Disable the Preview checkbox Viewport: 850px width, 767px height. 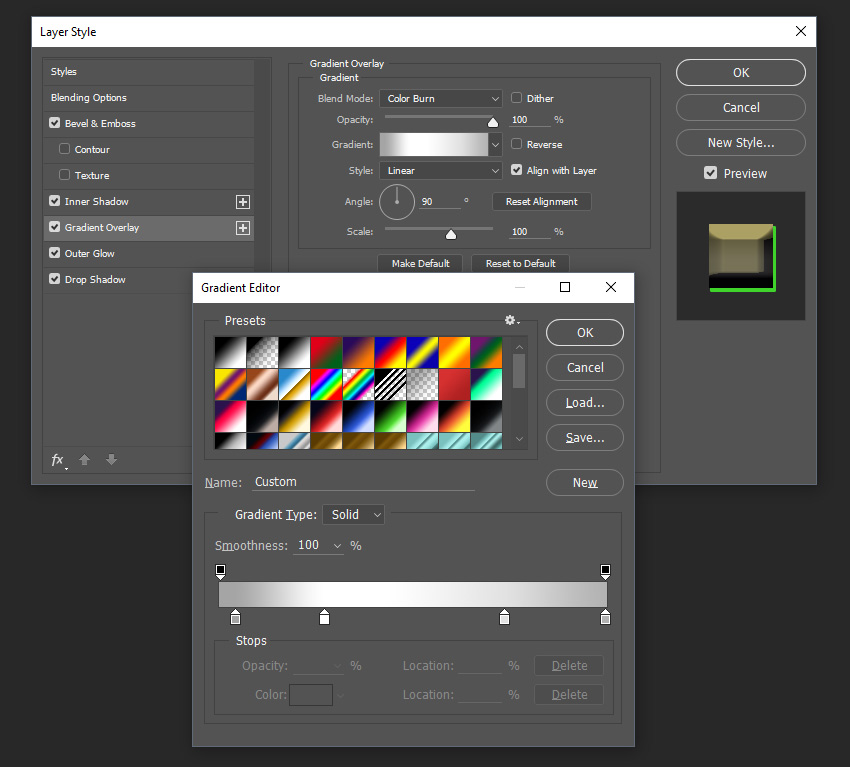[x=710, y=173]
